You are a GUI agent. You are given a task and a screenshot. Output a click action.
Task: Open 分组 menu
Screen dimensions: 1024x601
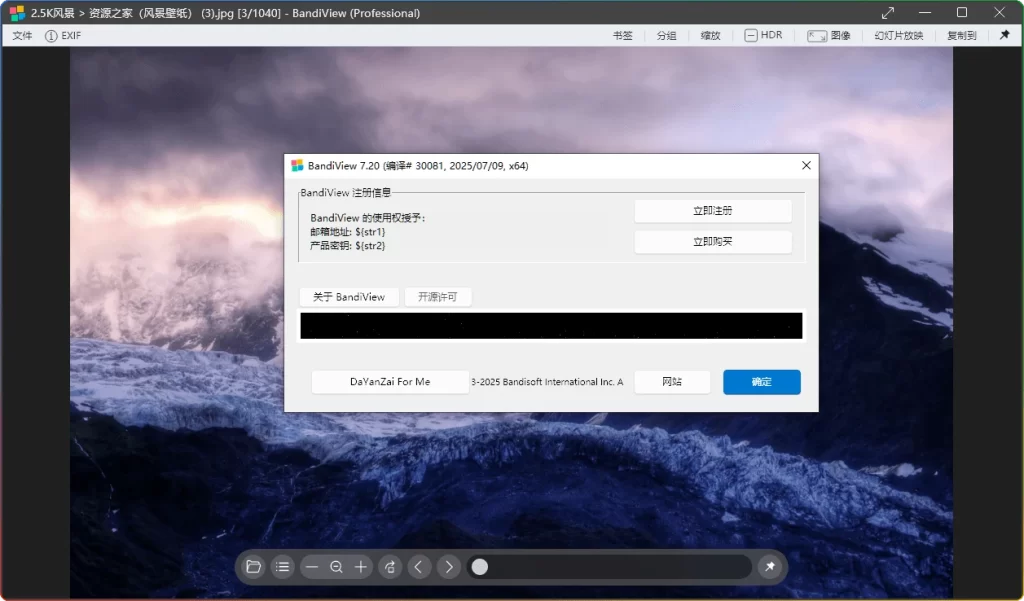pos(666,35)
